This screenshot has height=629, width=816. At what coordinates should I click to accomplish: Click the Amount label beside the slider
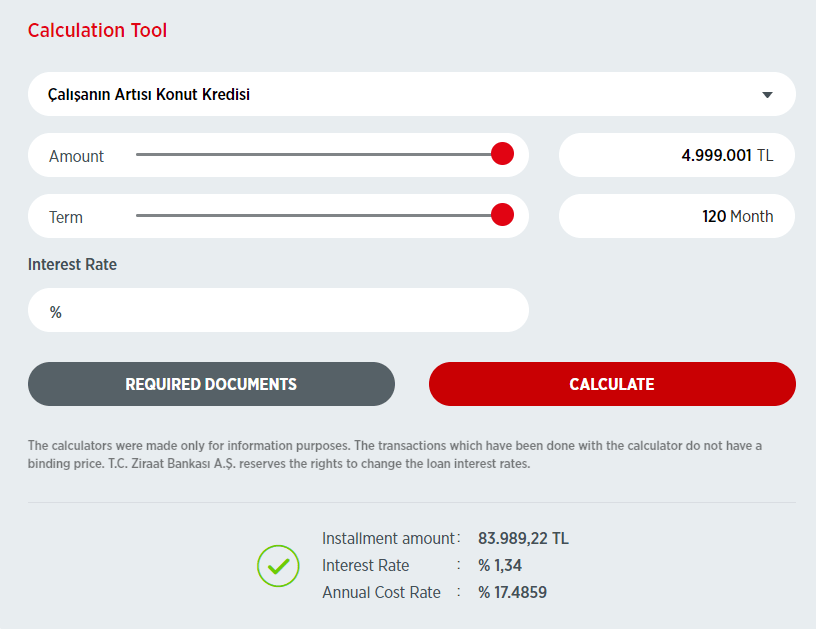76,156
